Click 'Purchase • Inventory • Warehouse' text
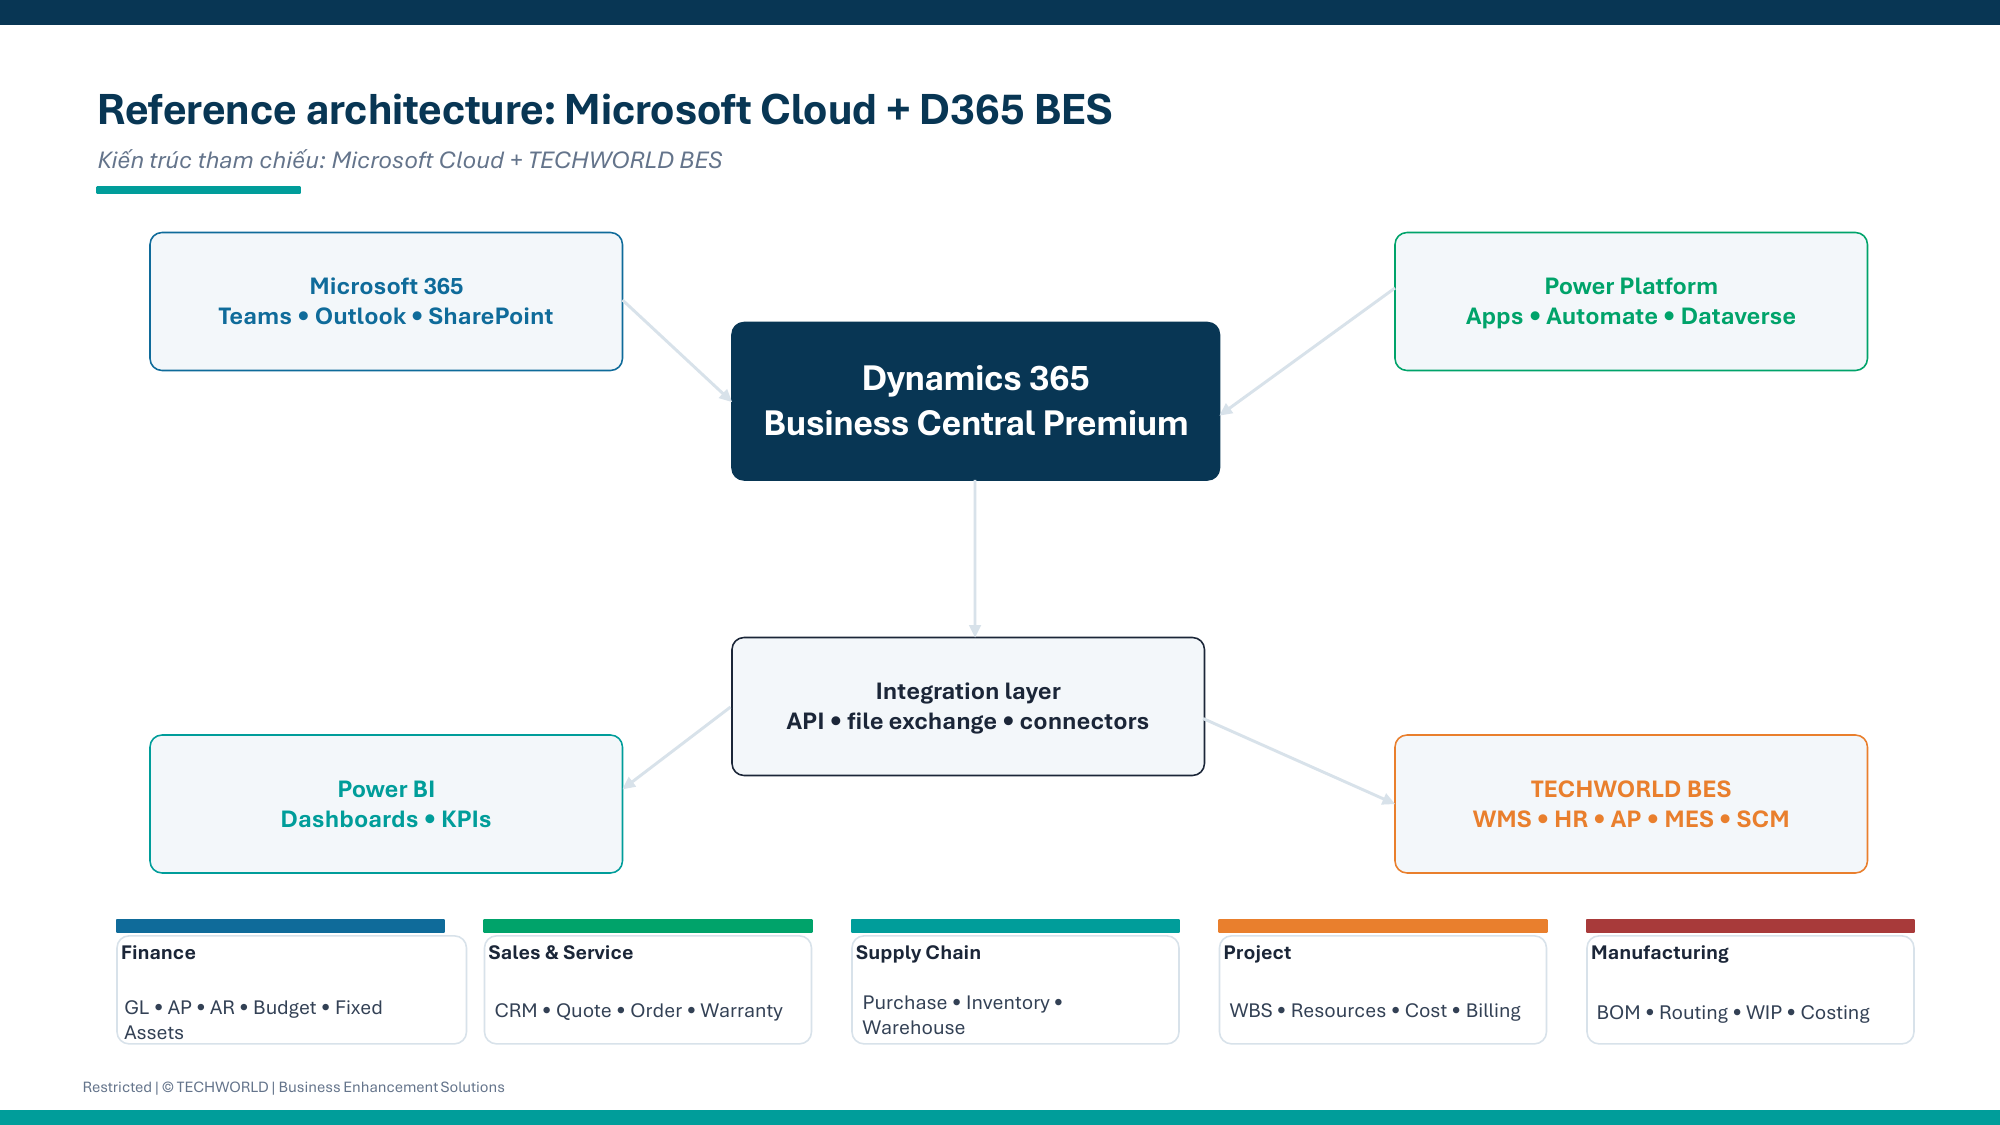This screenshot has height=1125, width=2000. [x=962, y=1014]
